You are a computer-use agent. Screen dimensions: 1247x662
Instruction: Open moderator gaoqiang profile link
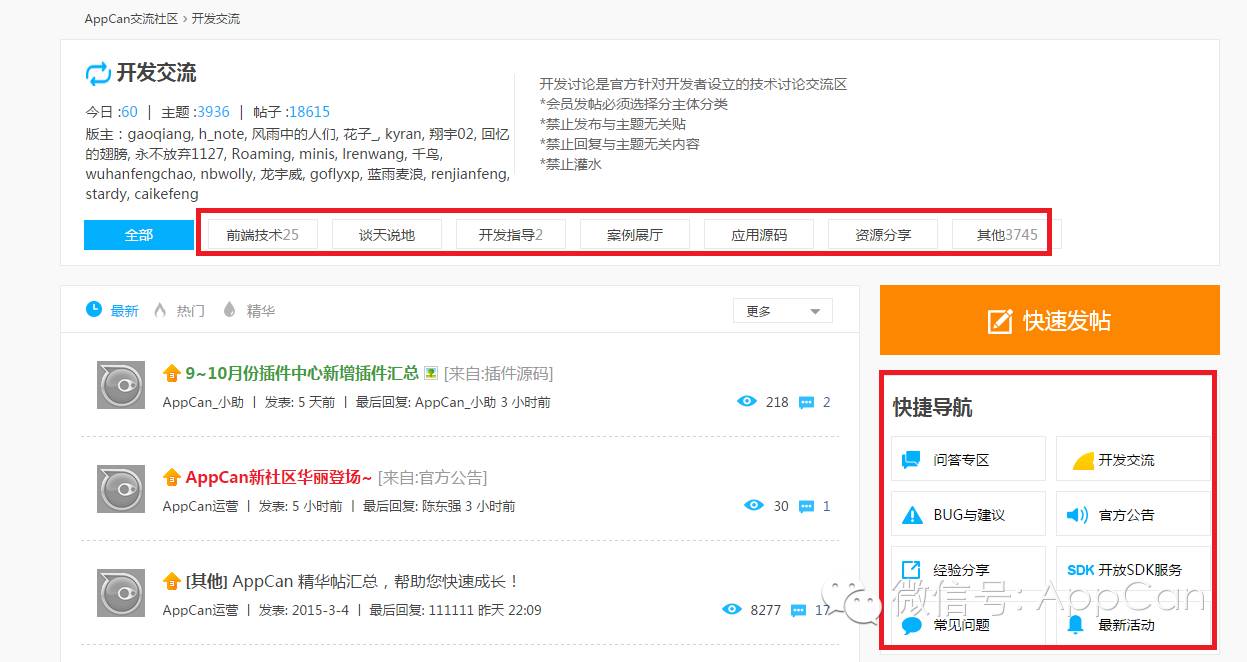click(x=158, y=134)
